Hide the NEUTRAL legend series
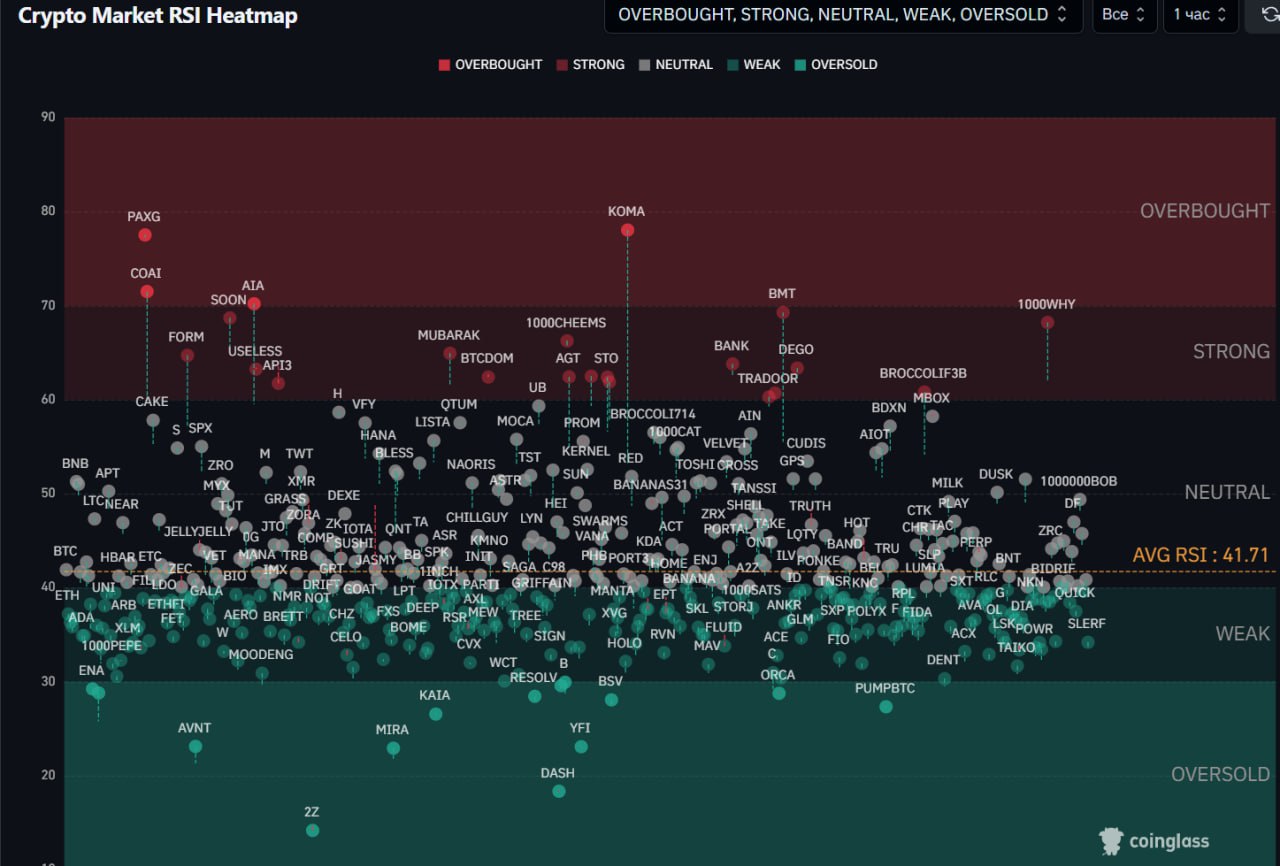 point(675,65)
